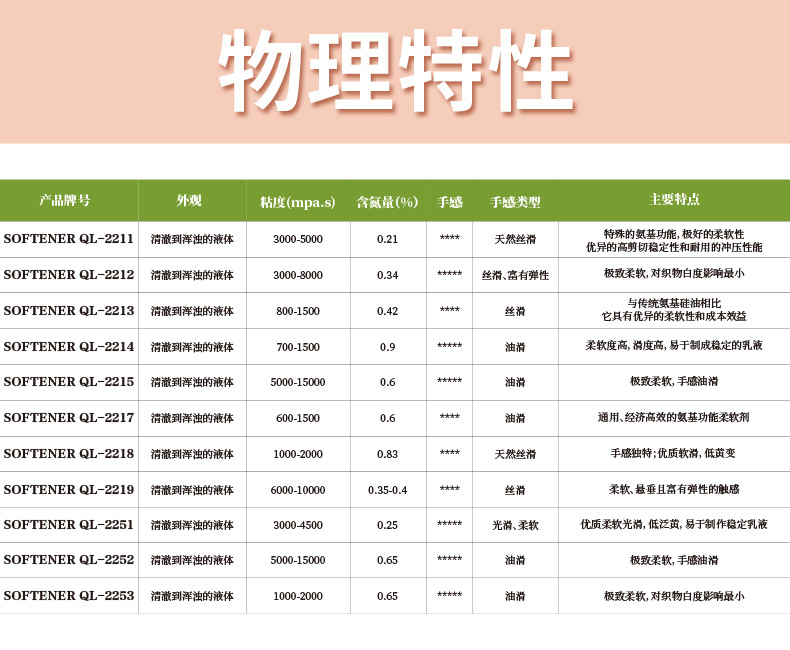Click nitrogen content value 0.9
The height and width of the screenshot is (650, 790).
(x=387, y=347)
